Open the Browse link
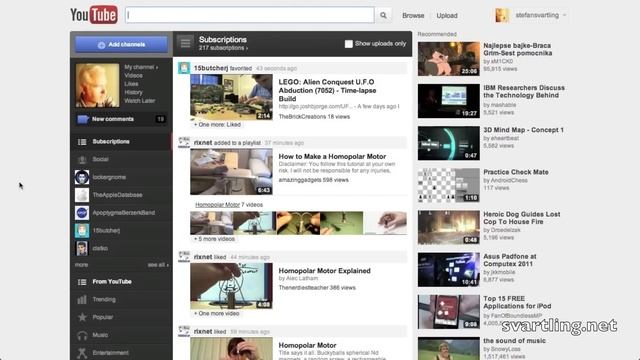 (413, 16)
